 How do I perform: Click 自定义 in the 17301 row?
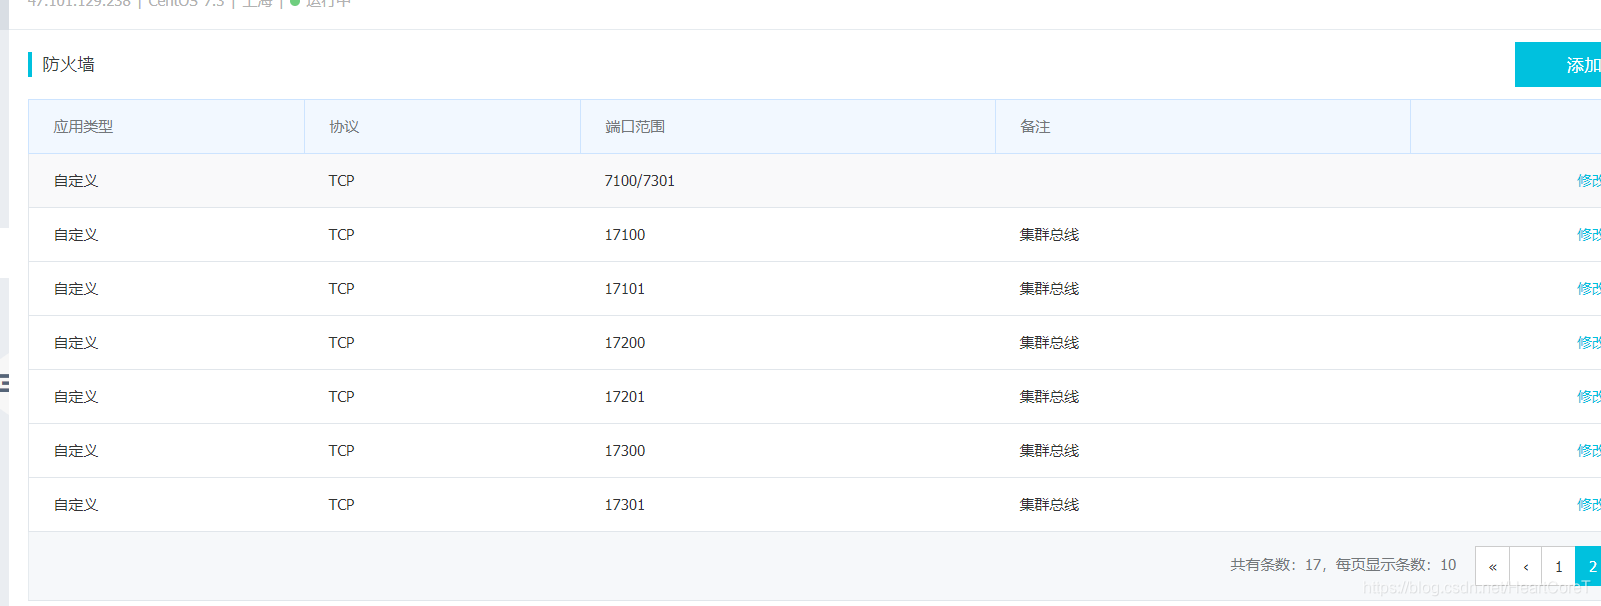pos(76,505)
